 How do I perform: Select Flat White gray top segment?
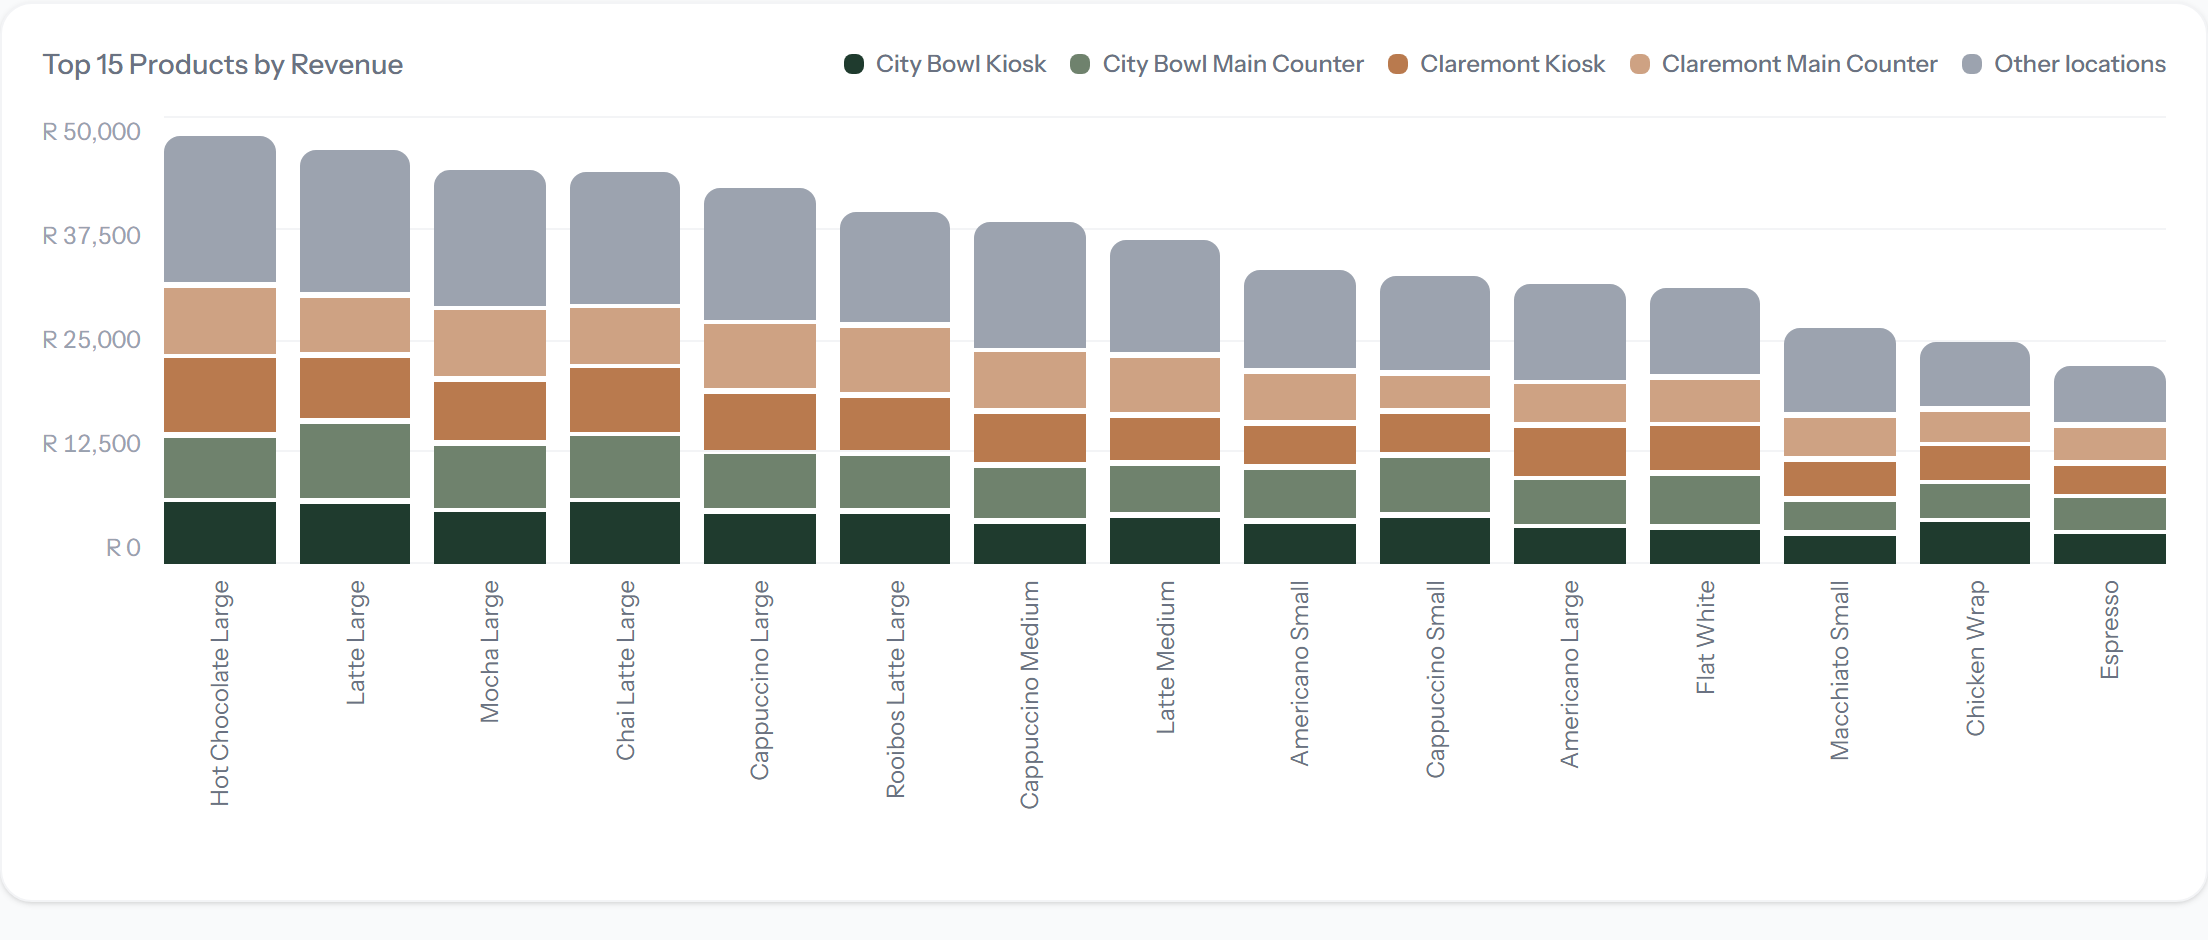pos(1705,331)
